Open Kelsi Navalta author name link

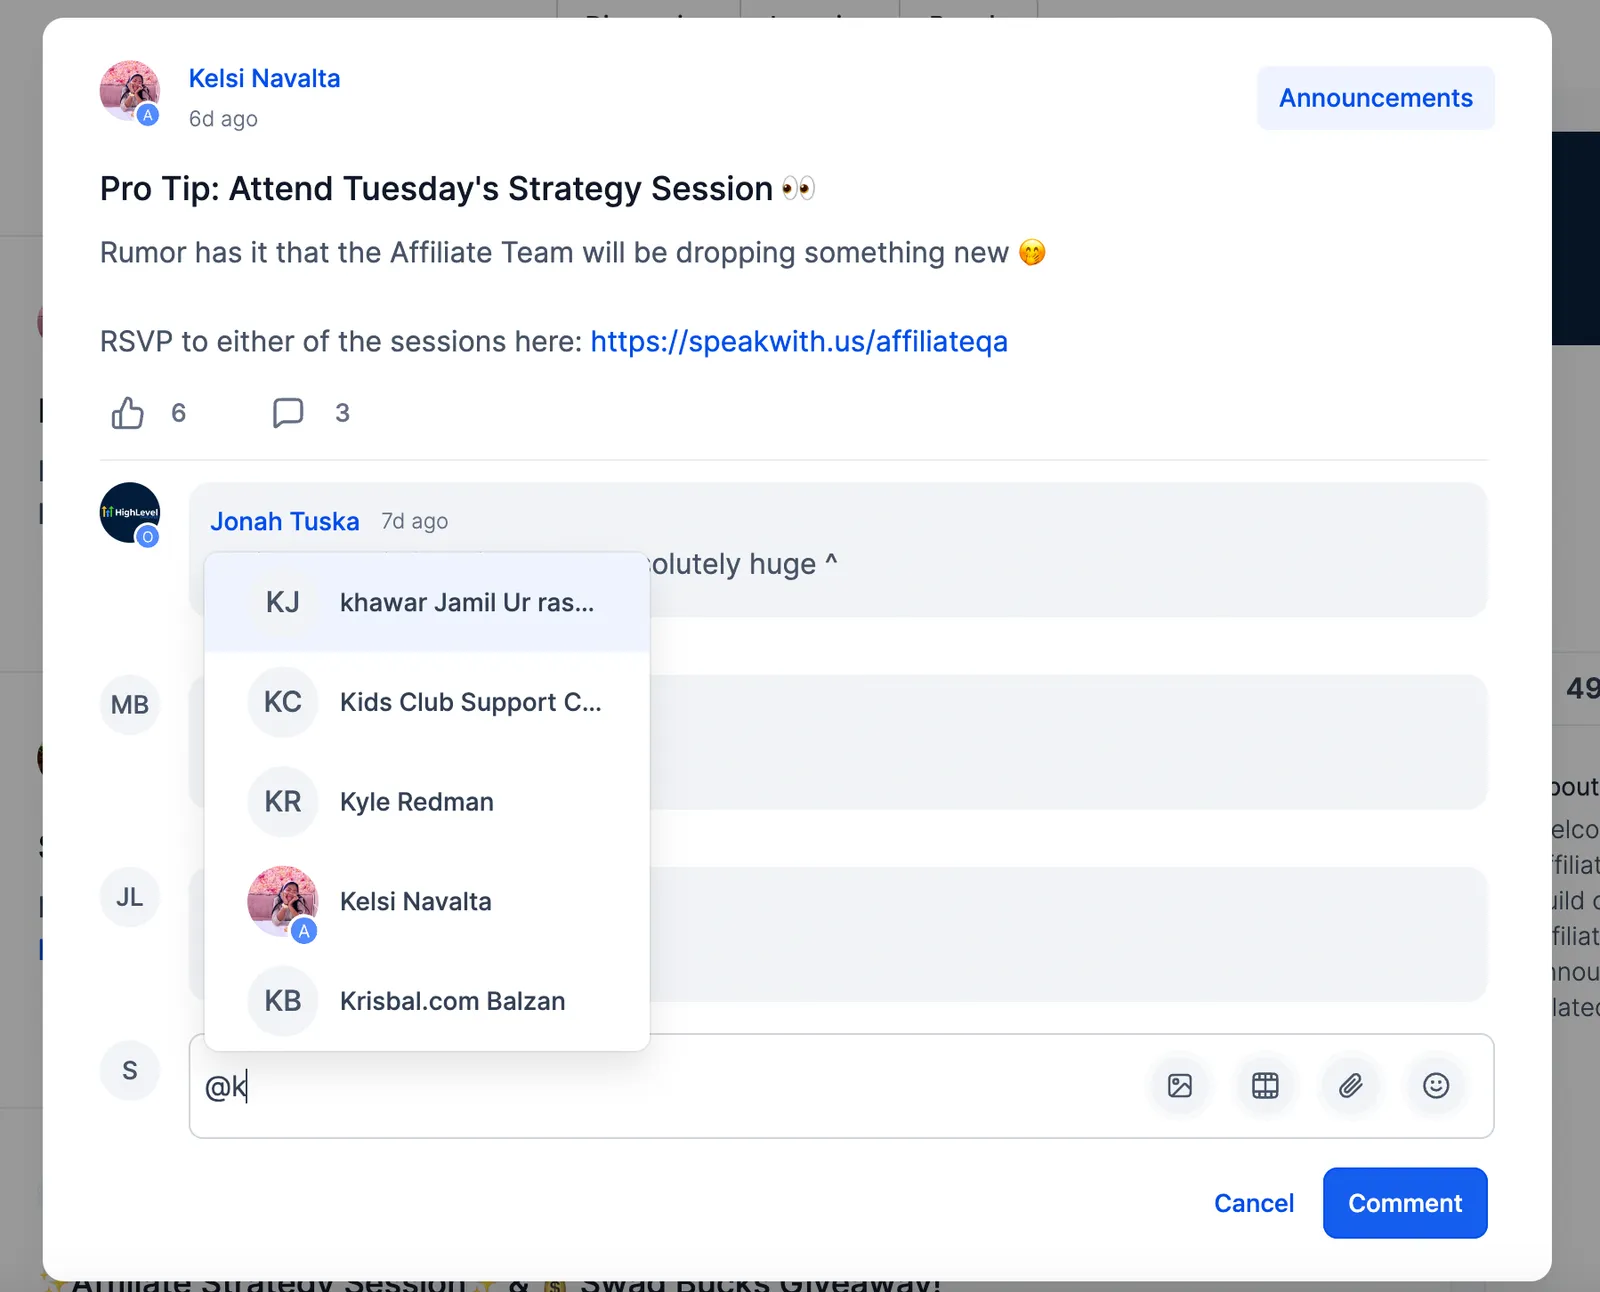264,79
